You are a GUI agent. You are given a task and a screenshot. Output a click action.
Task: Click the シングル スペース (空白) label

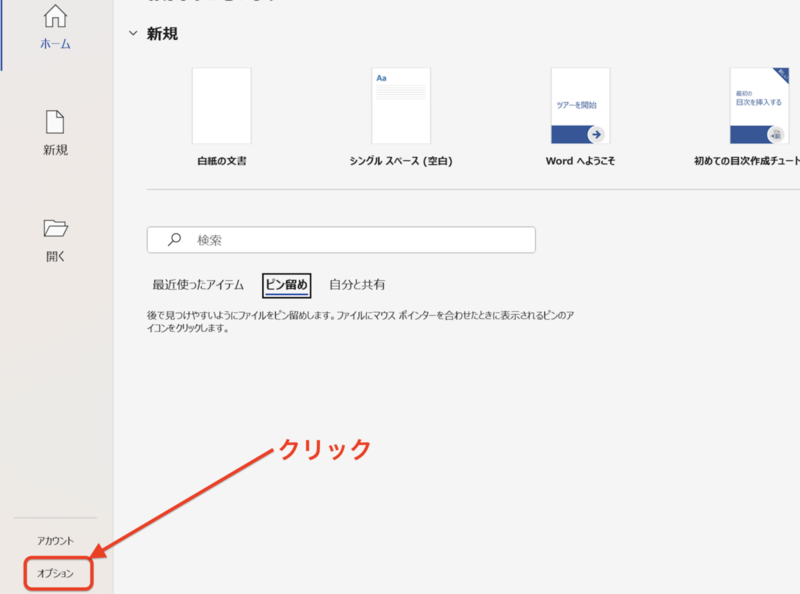[401, 161]
